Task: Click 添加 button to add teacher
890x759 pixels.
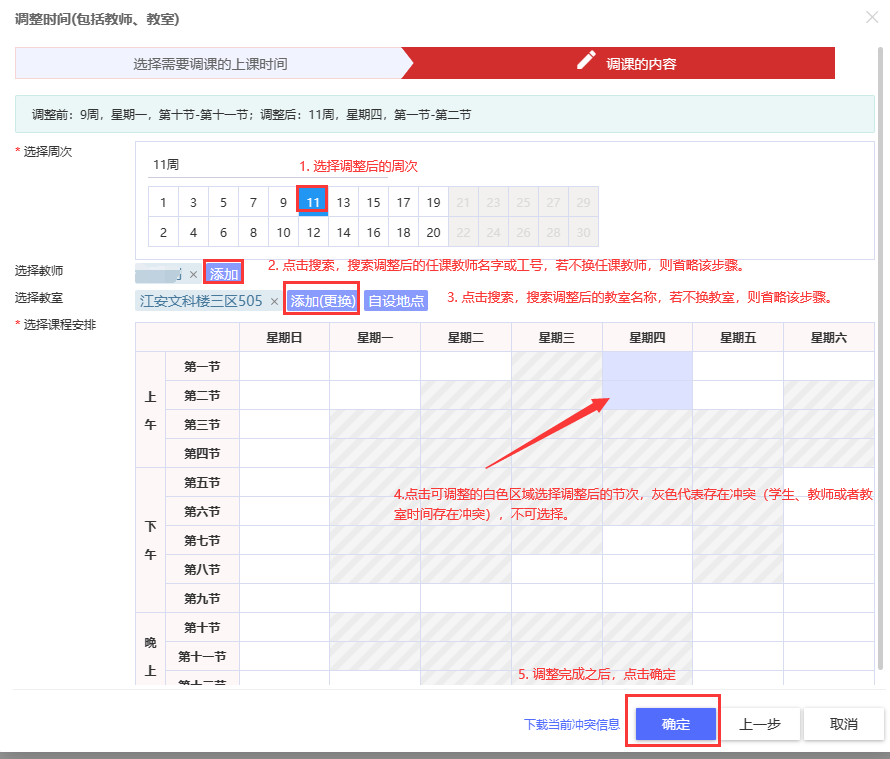Action: 224,273
